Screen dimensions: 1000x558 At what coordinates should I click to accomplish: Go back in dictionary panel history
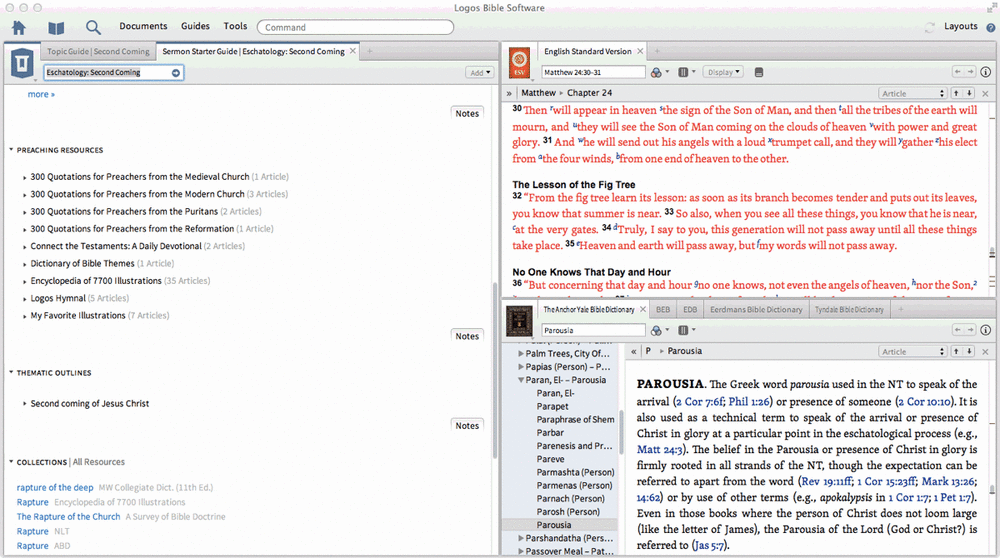click(x=957, y=330)
